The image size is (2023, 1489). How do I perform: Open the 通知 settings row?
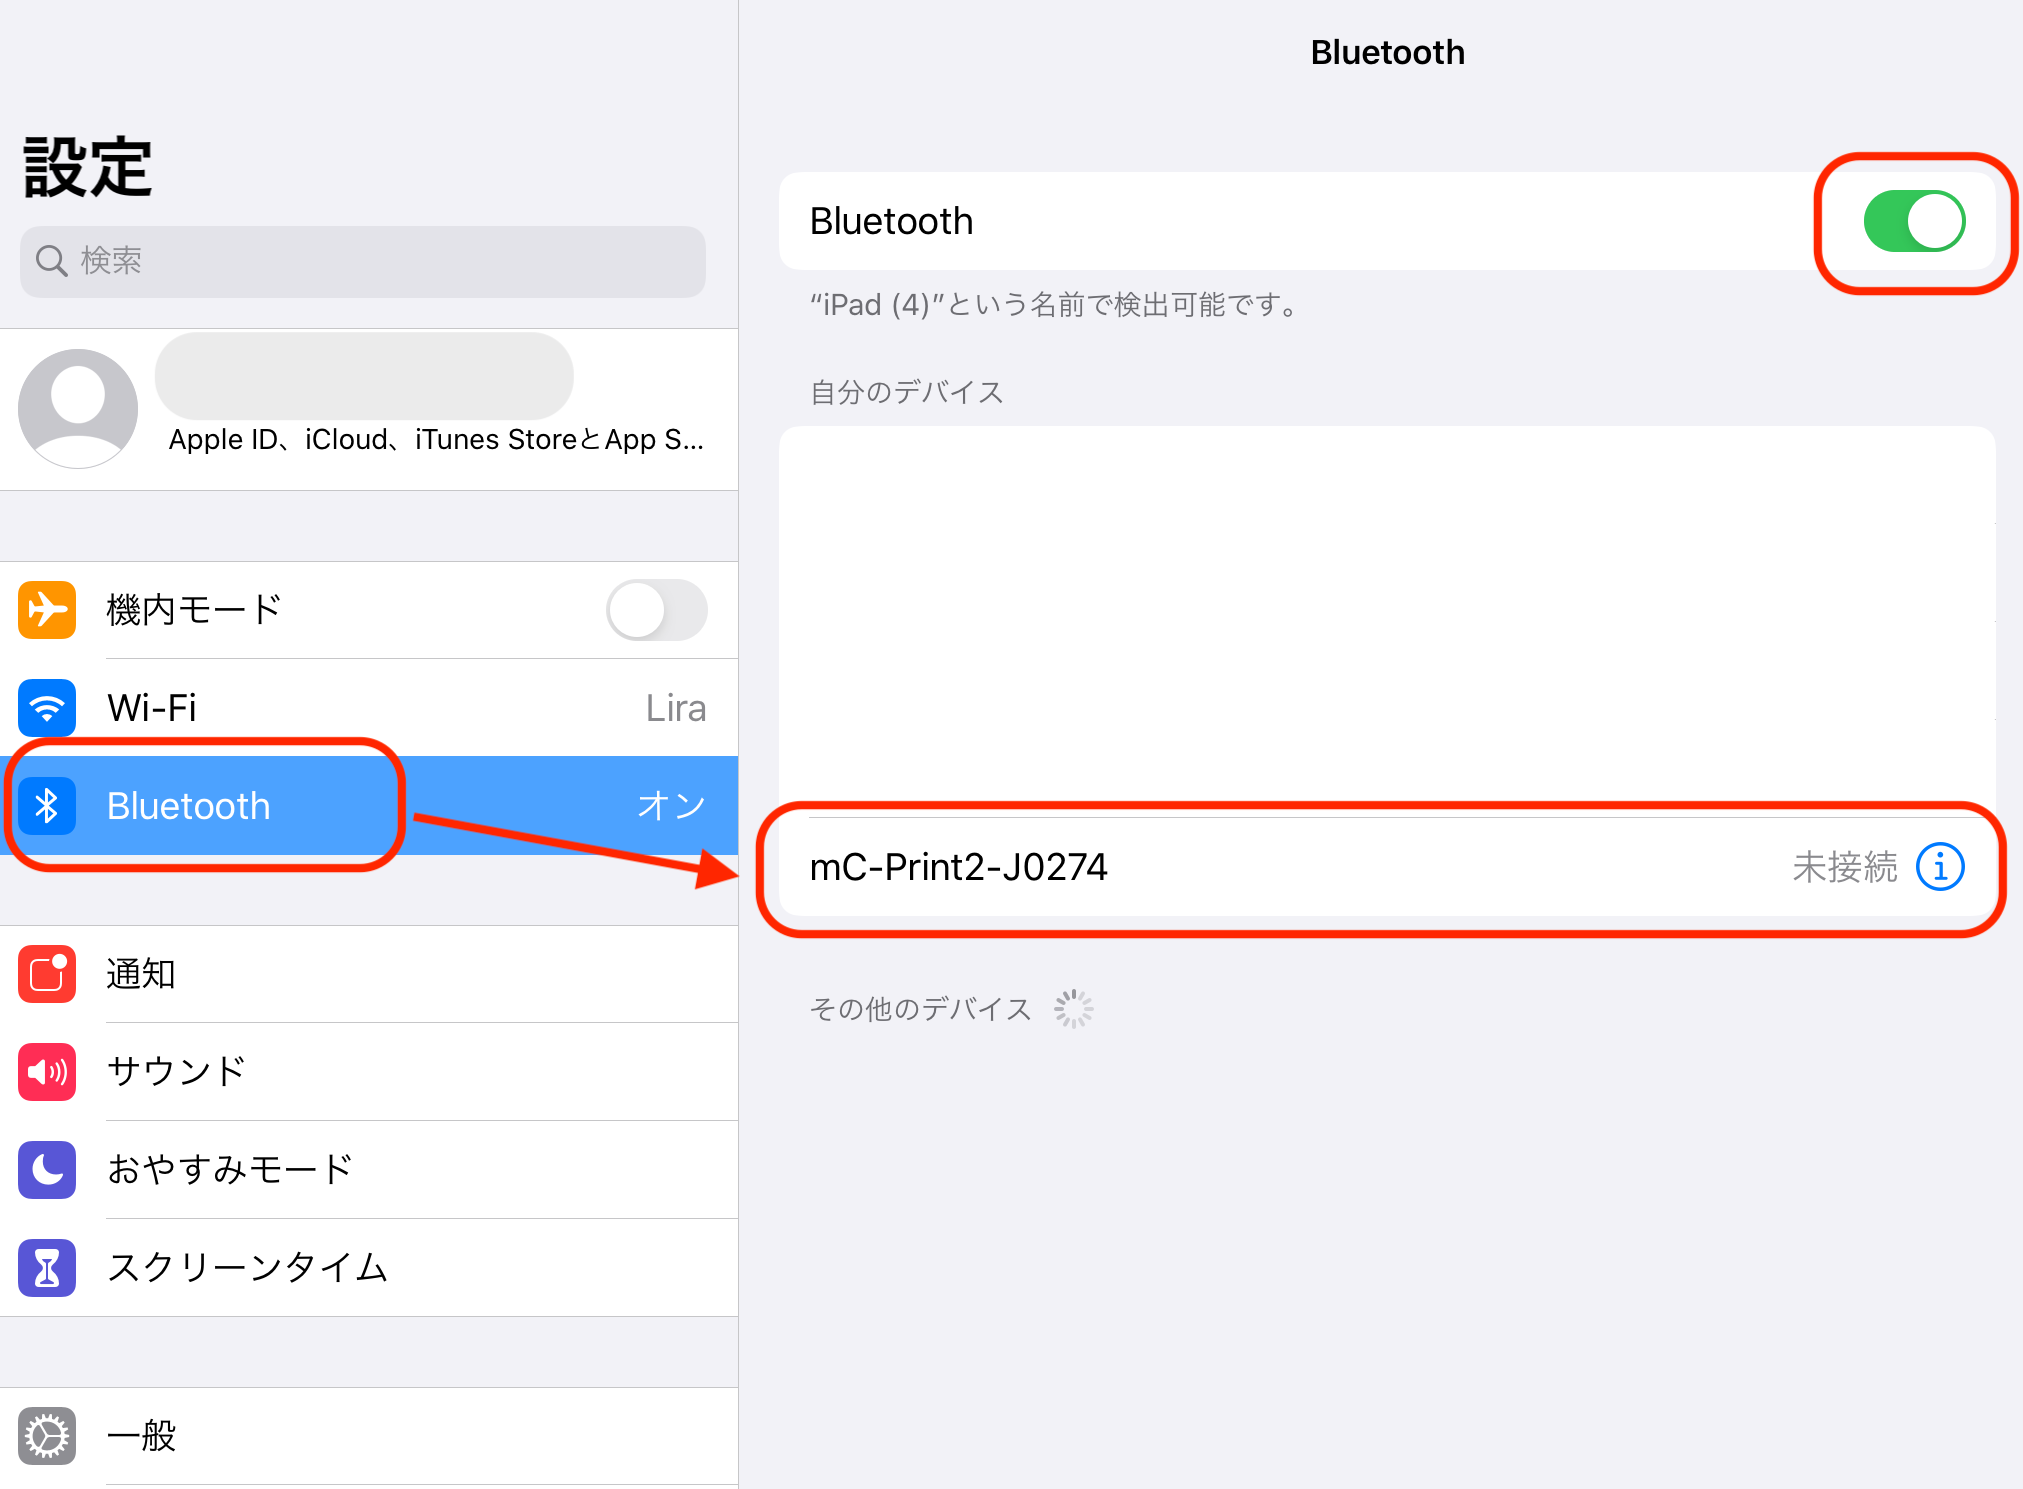click(x=369, y=974)
